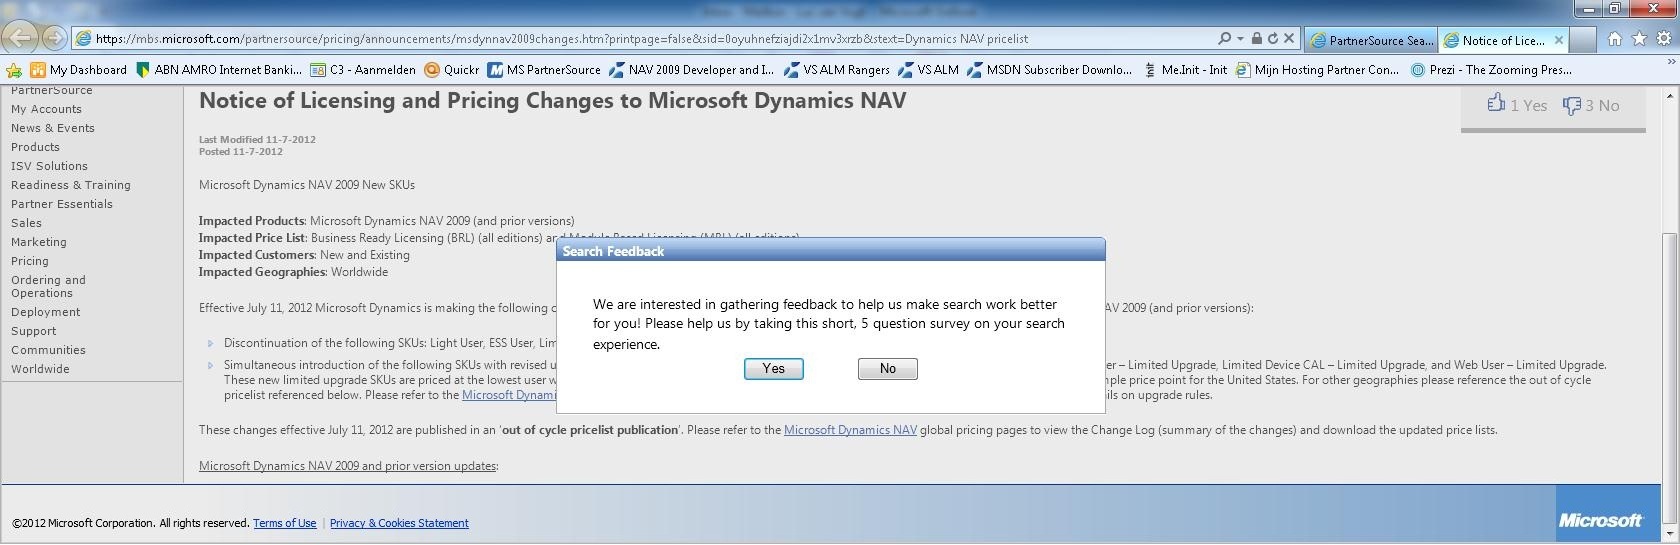
Task: Select Sales in the sidebar
Action: (x=26, y=223)
